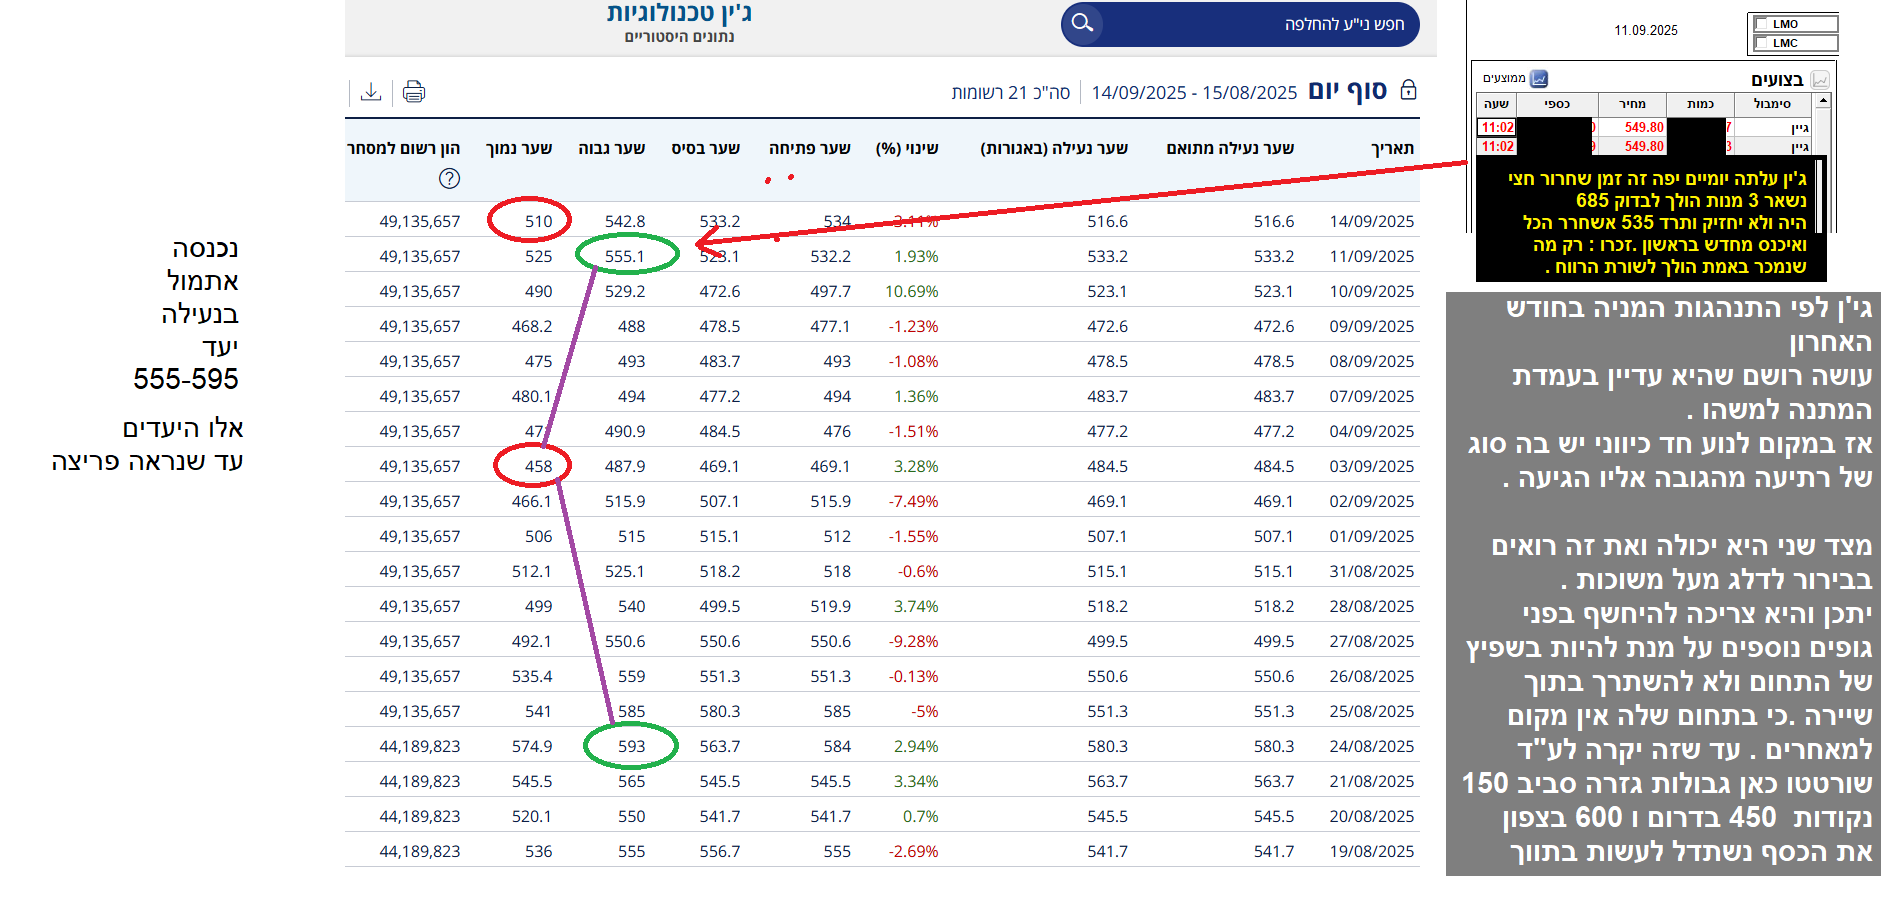Screen dimensions: 1904x903
Task: Click the download data icon
Action: [371, 92]
